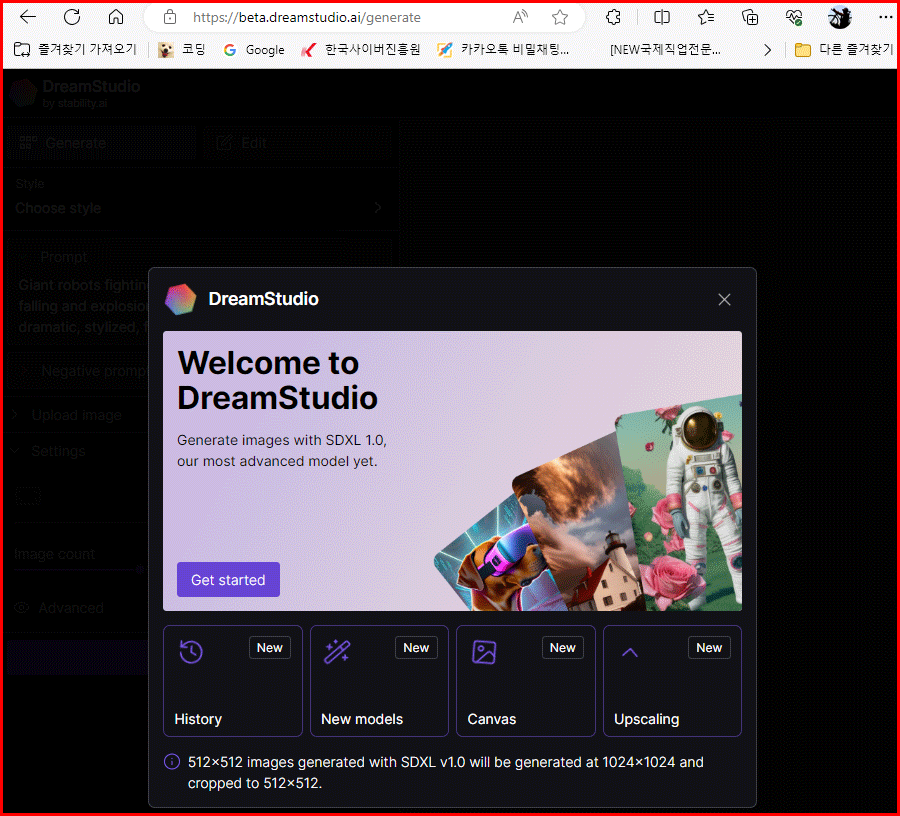Switch to the Generate tab
Screen dimensions: 900x816
click(x=102, y=143)
